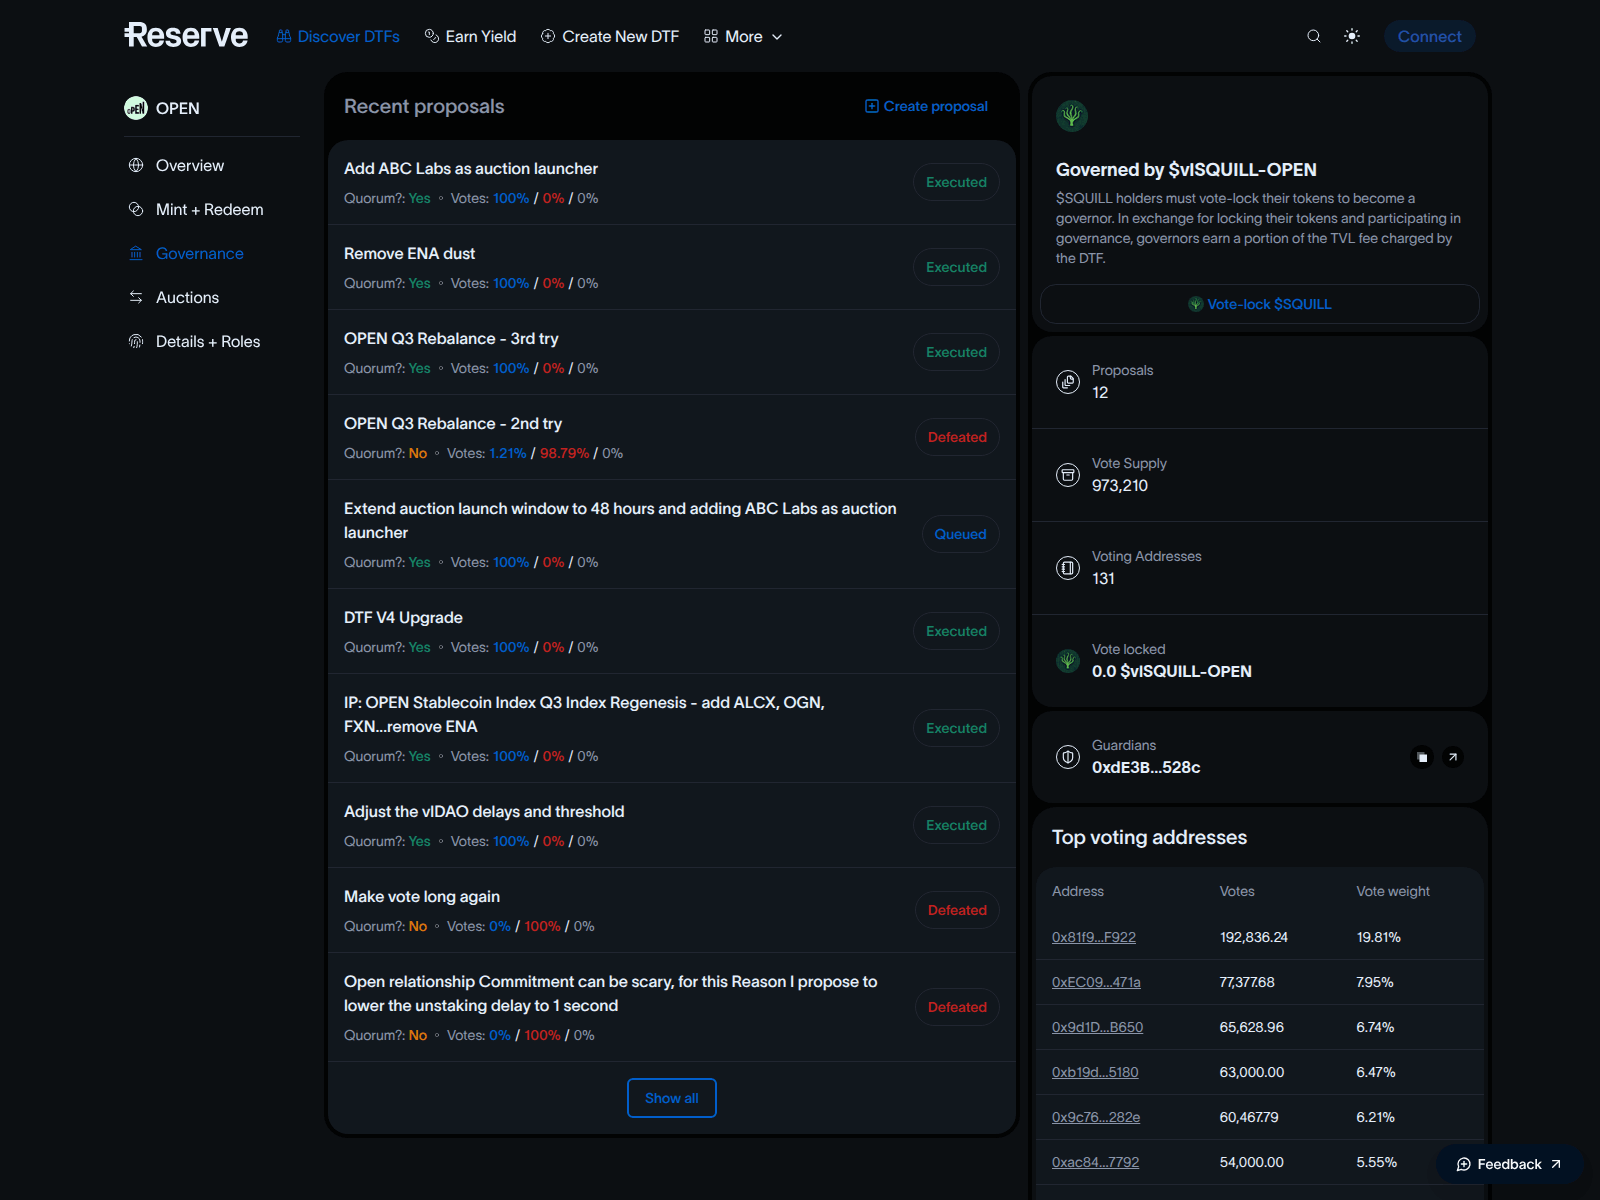This screenshot has width=1600, height=1200.
Task: Click the 98.79% red vote percentage
Action: tap(564, 453)
